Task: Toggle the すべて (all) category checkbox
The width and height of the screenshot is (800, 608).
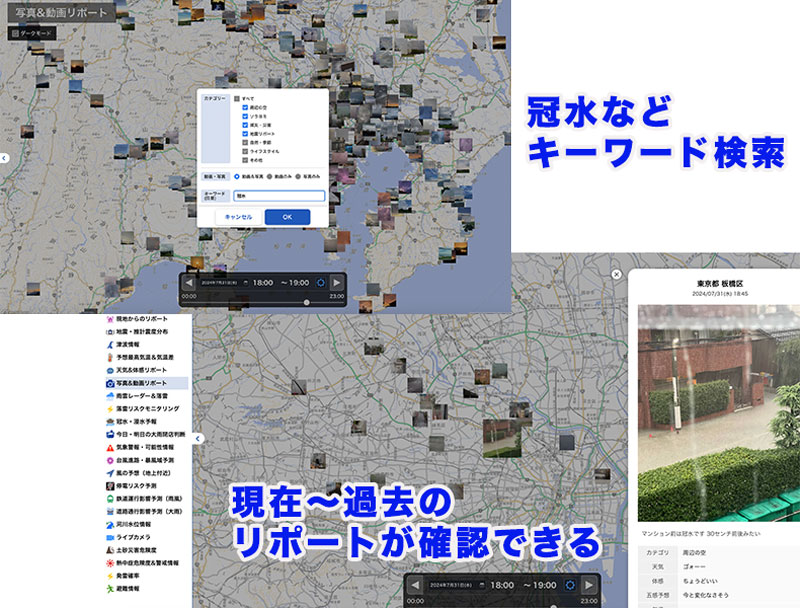Action: [237, 99]
